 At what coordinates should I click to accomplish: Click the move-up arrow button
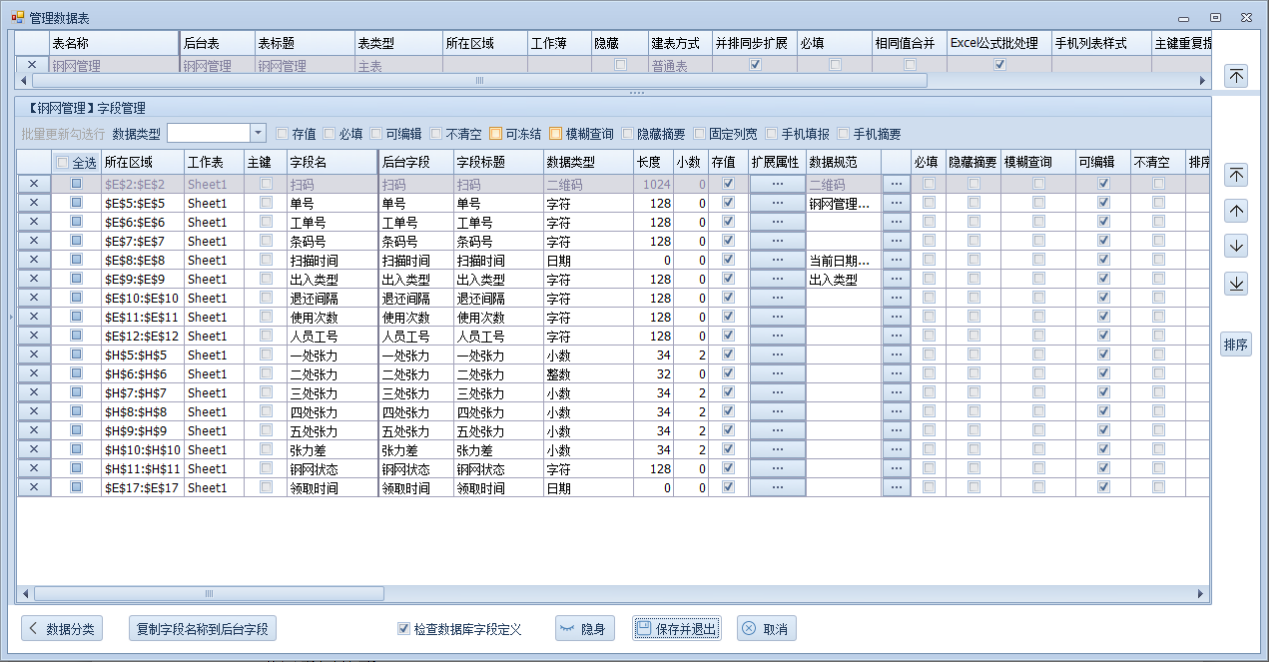[x=1236, y=211]
